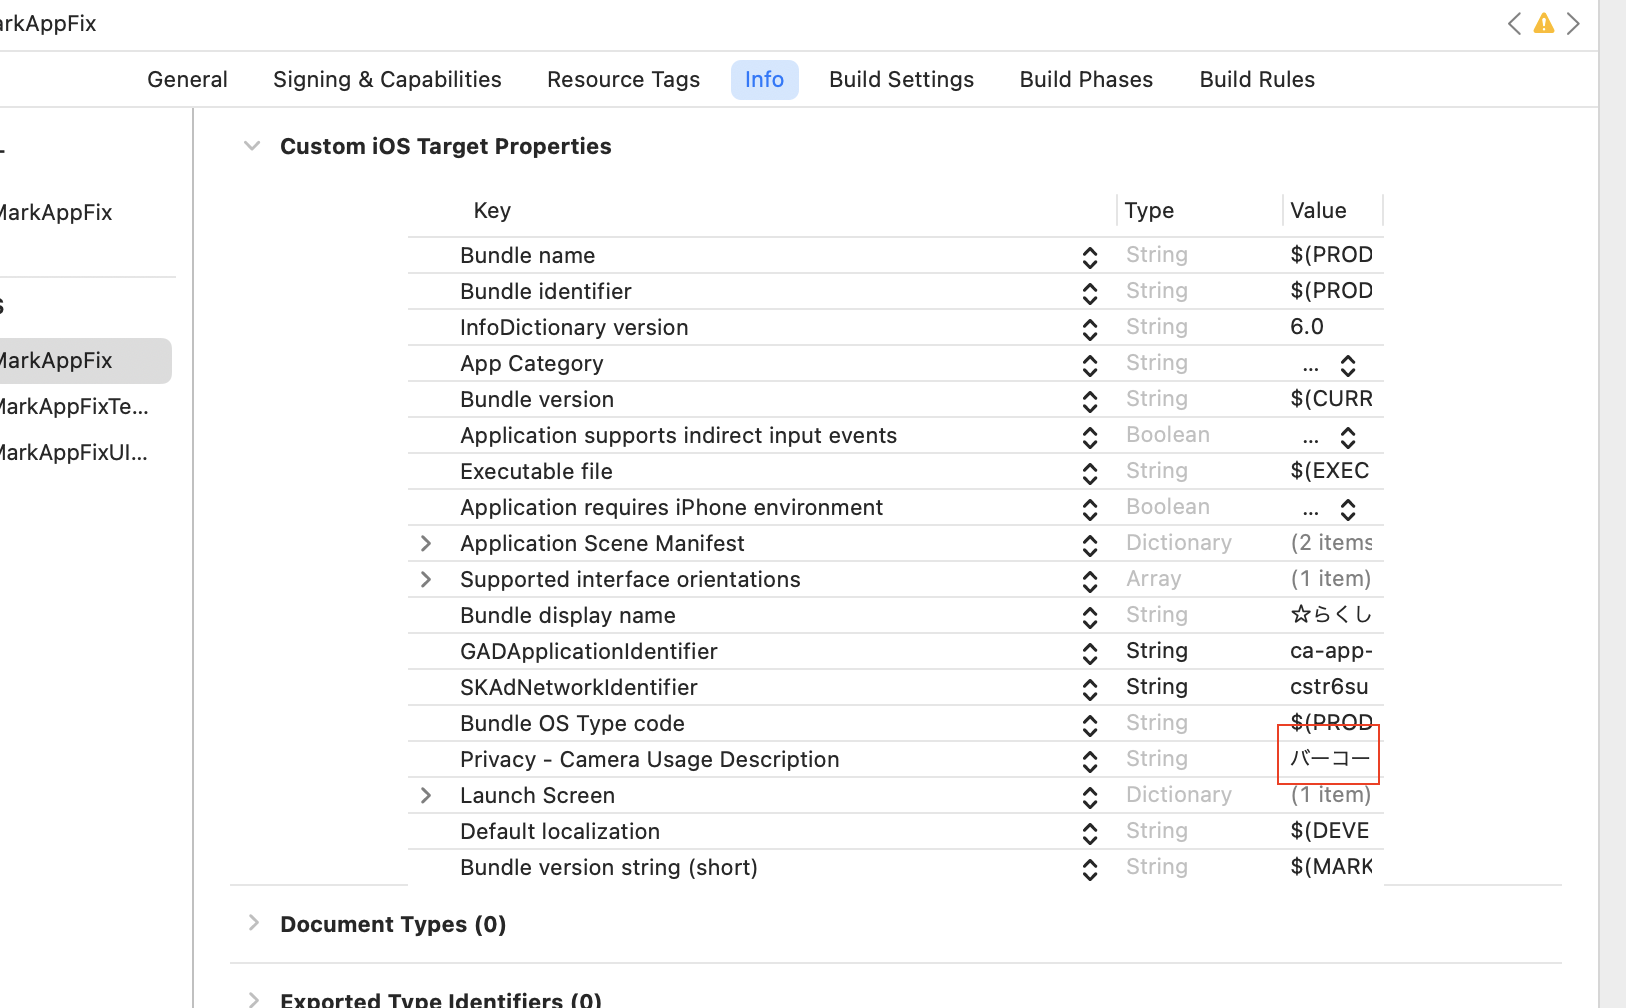Open the Resource Tags tab
This screenshot has height=1008, width=1626.
623,79
